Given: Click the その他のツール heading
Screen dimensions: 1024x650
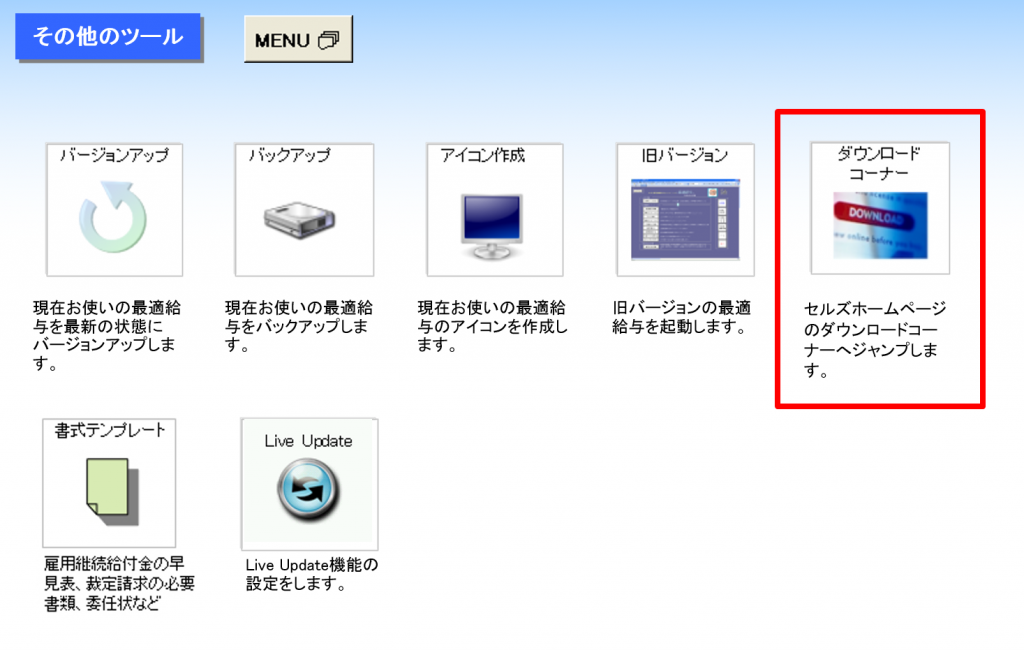Looking at the screenshot, I should [x=108, y=37].
